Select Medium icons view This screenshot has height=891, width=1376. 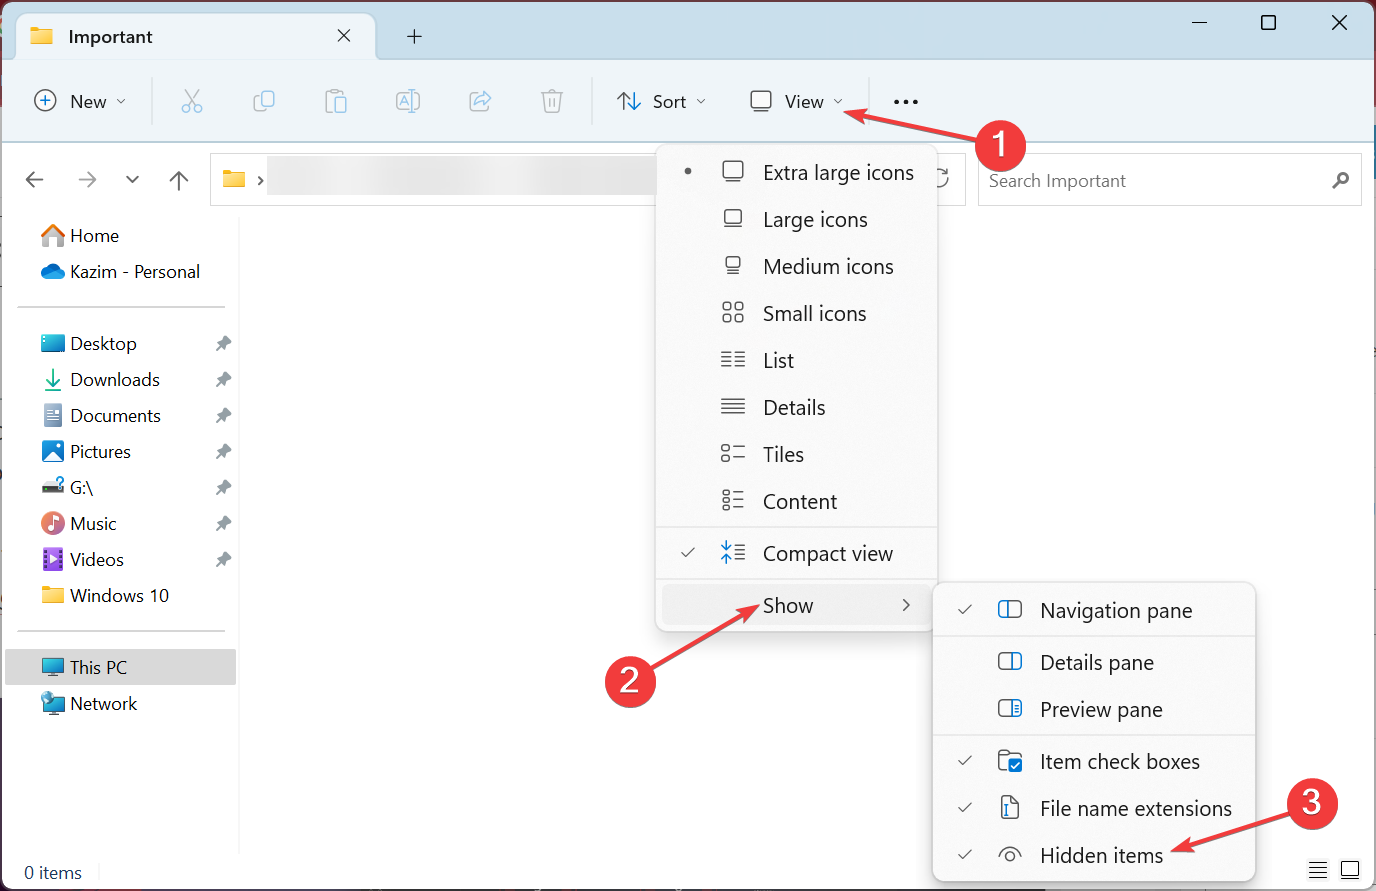click(797, 267)
